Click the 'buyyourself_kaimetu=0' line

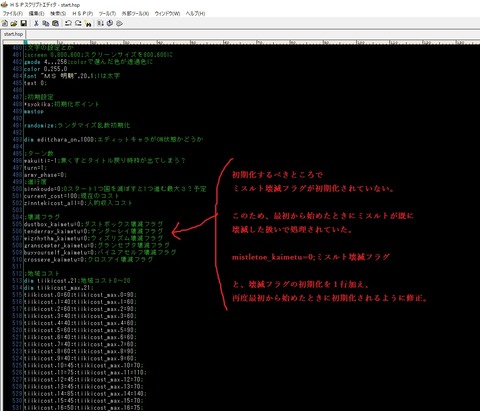tap(100, 252)
